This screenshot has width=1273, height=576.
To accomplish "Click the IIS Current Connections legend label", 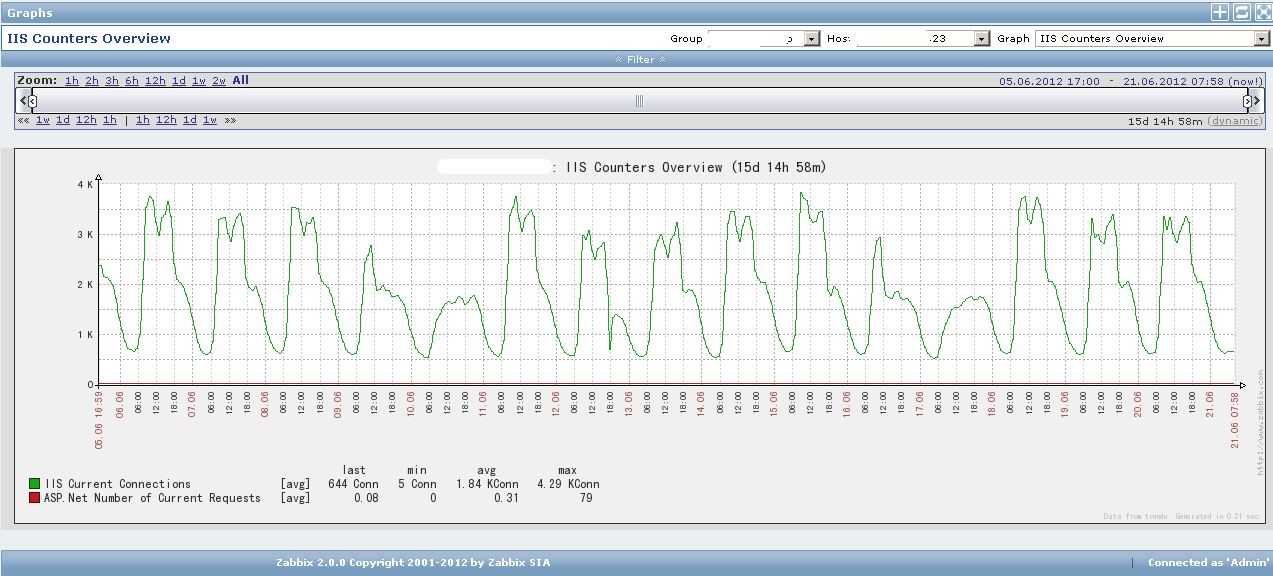I will coord(118,484).
